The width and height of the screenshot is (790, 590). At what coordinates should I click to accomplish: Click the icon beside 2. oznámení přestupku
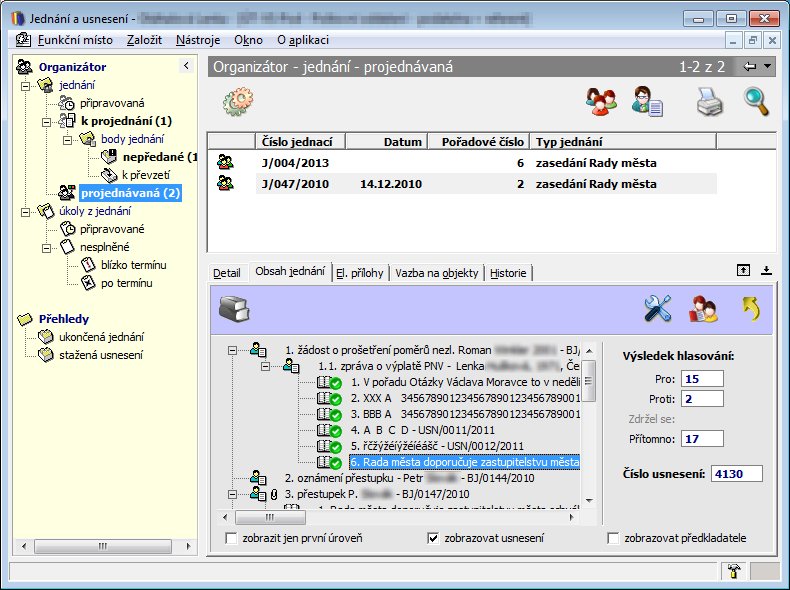(x=258, y=477)
